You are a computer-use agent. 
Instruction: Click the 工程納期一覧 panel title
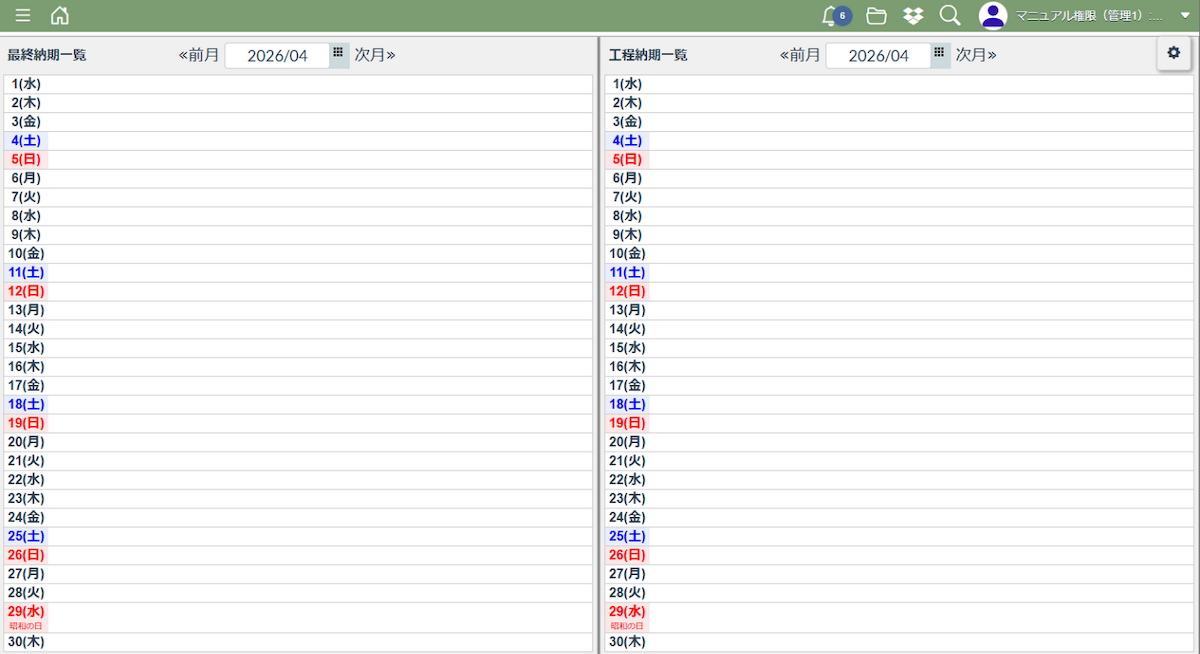[648, 55]
